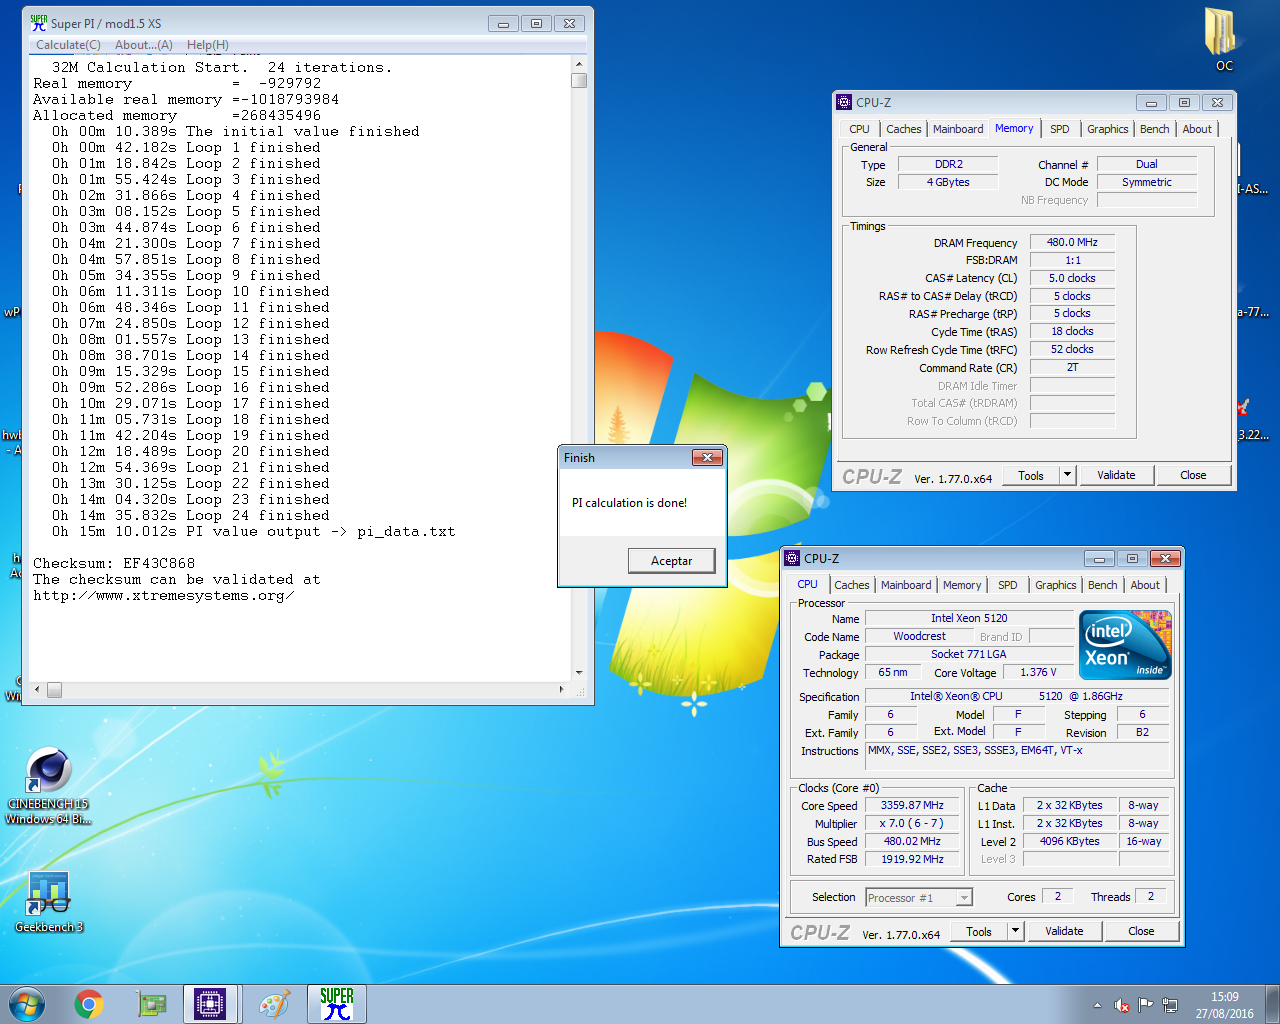
Task: Open the Processor #1 selection dropdown
Action: click(919, 897)
